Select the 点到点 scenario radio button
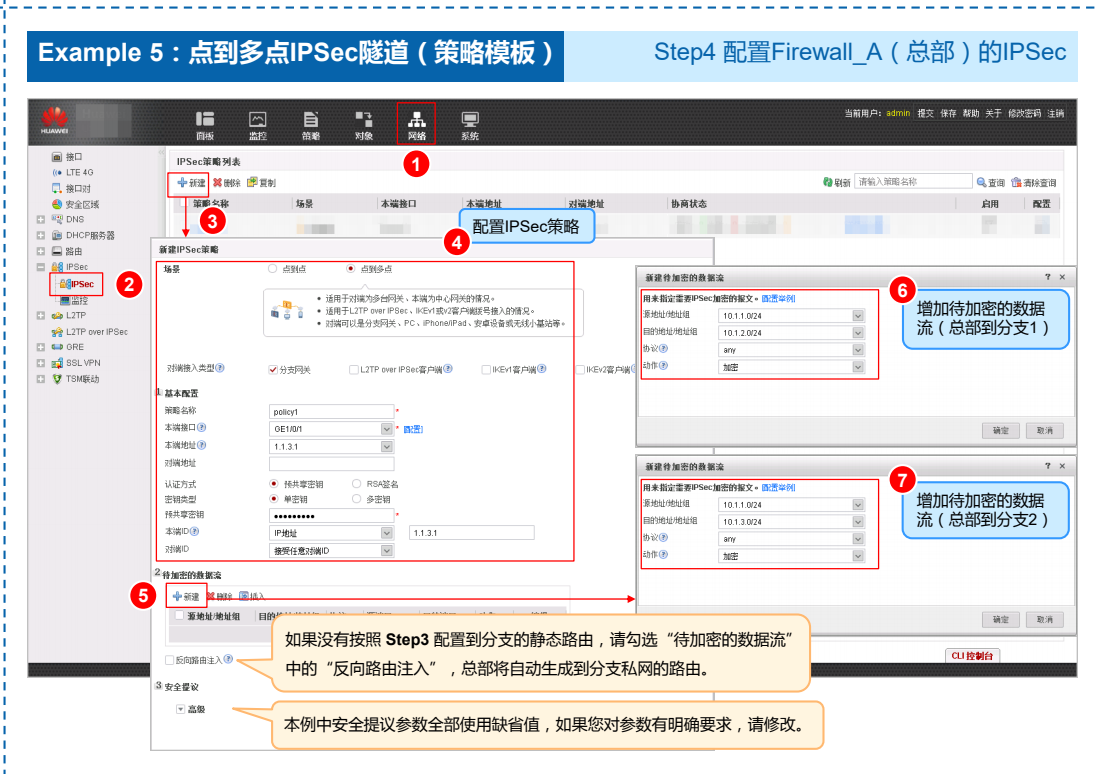Image resolution: width=1095 pixels, height=774 pixels. point(273,269)
